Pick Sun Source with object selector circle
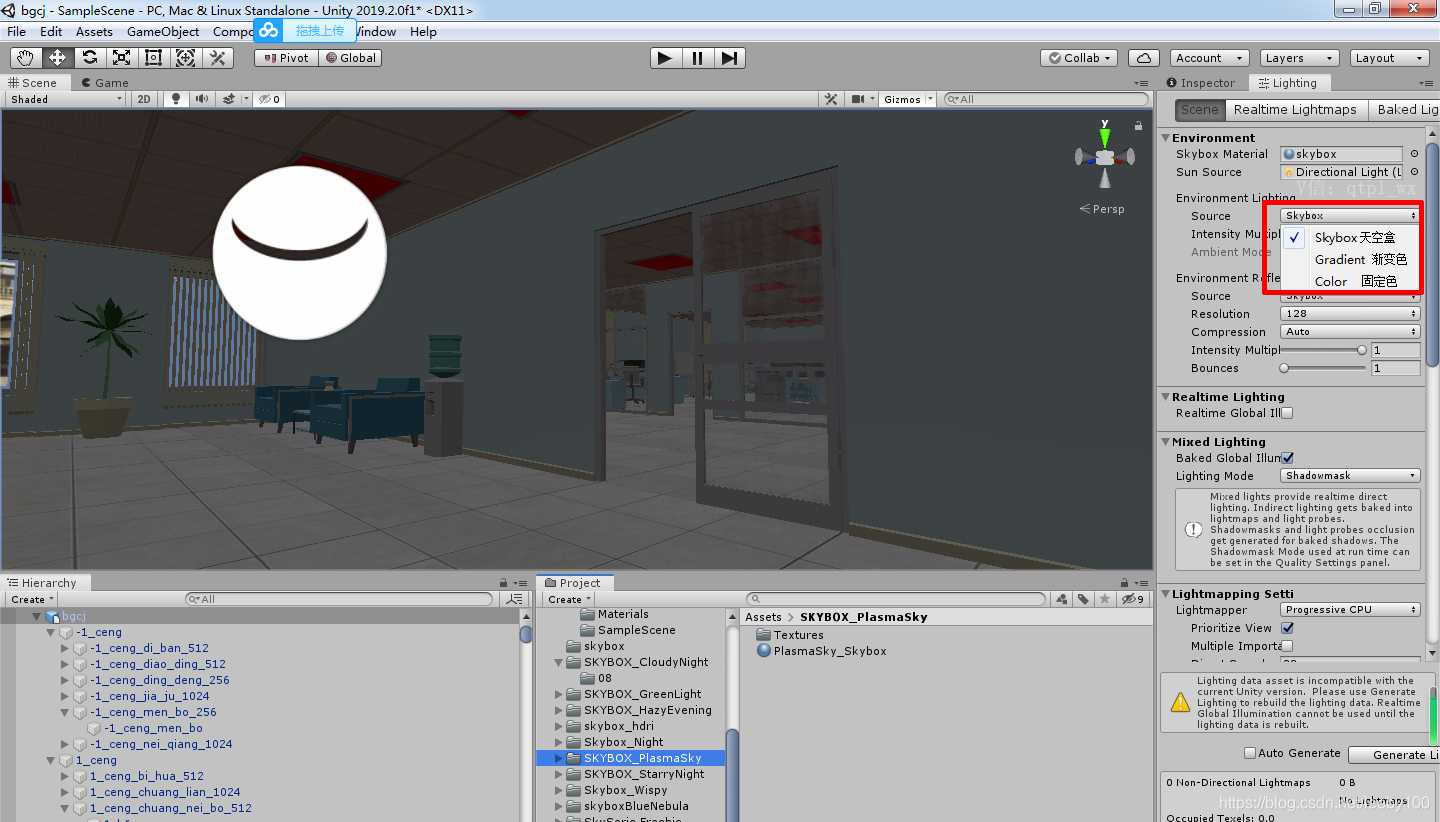Viewport: 1440px width, 822px height. click(1414, 172)
